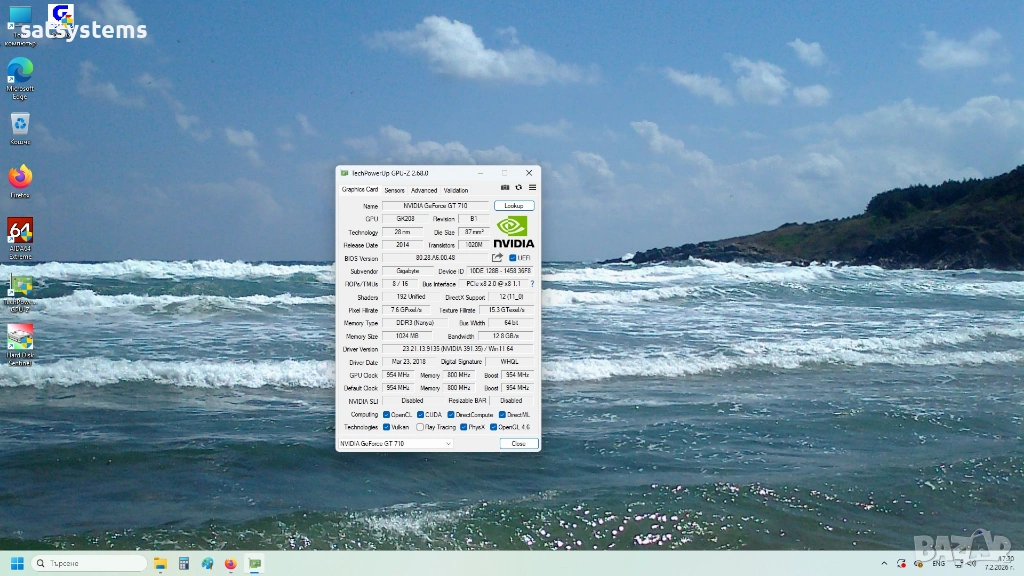Click the taskbar search box
The height and width of the screenshot is (576, 1024).
click(x=90, y=563)
